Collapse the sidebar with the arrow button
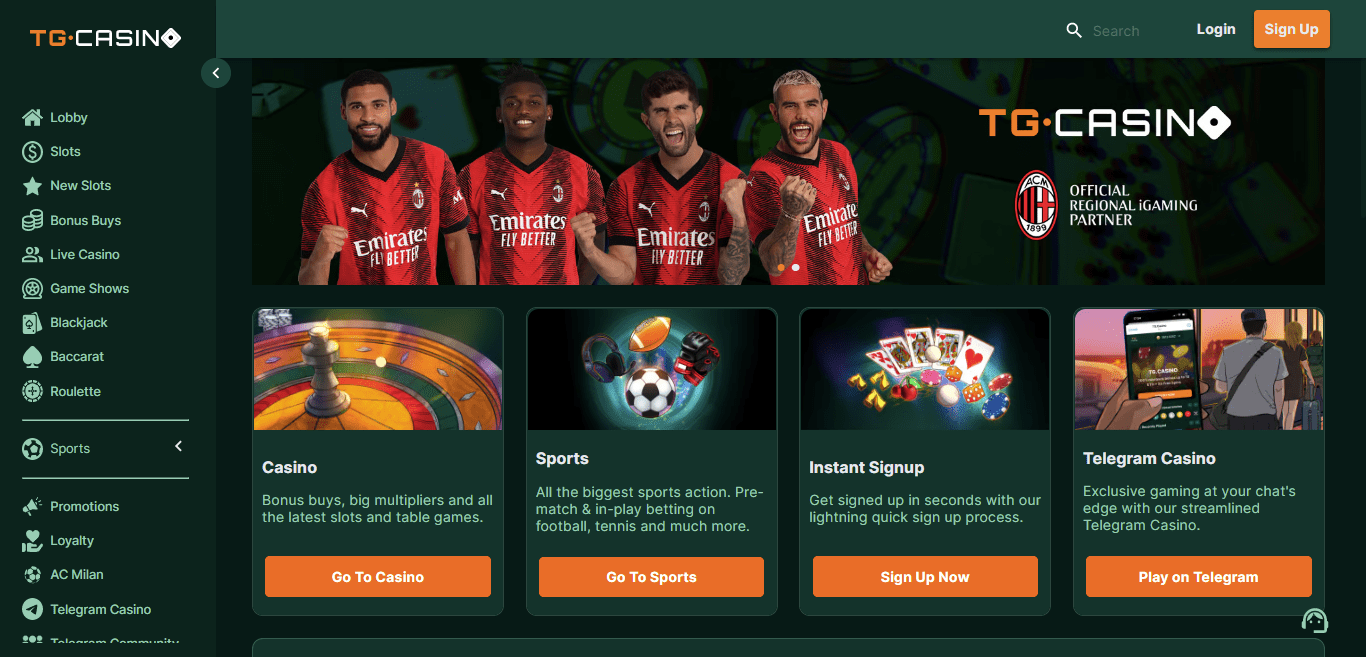The image size is (1366, 657). [216, 73]
